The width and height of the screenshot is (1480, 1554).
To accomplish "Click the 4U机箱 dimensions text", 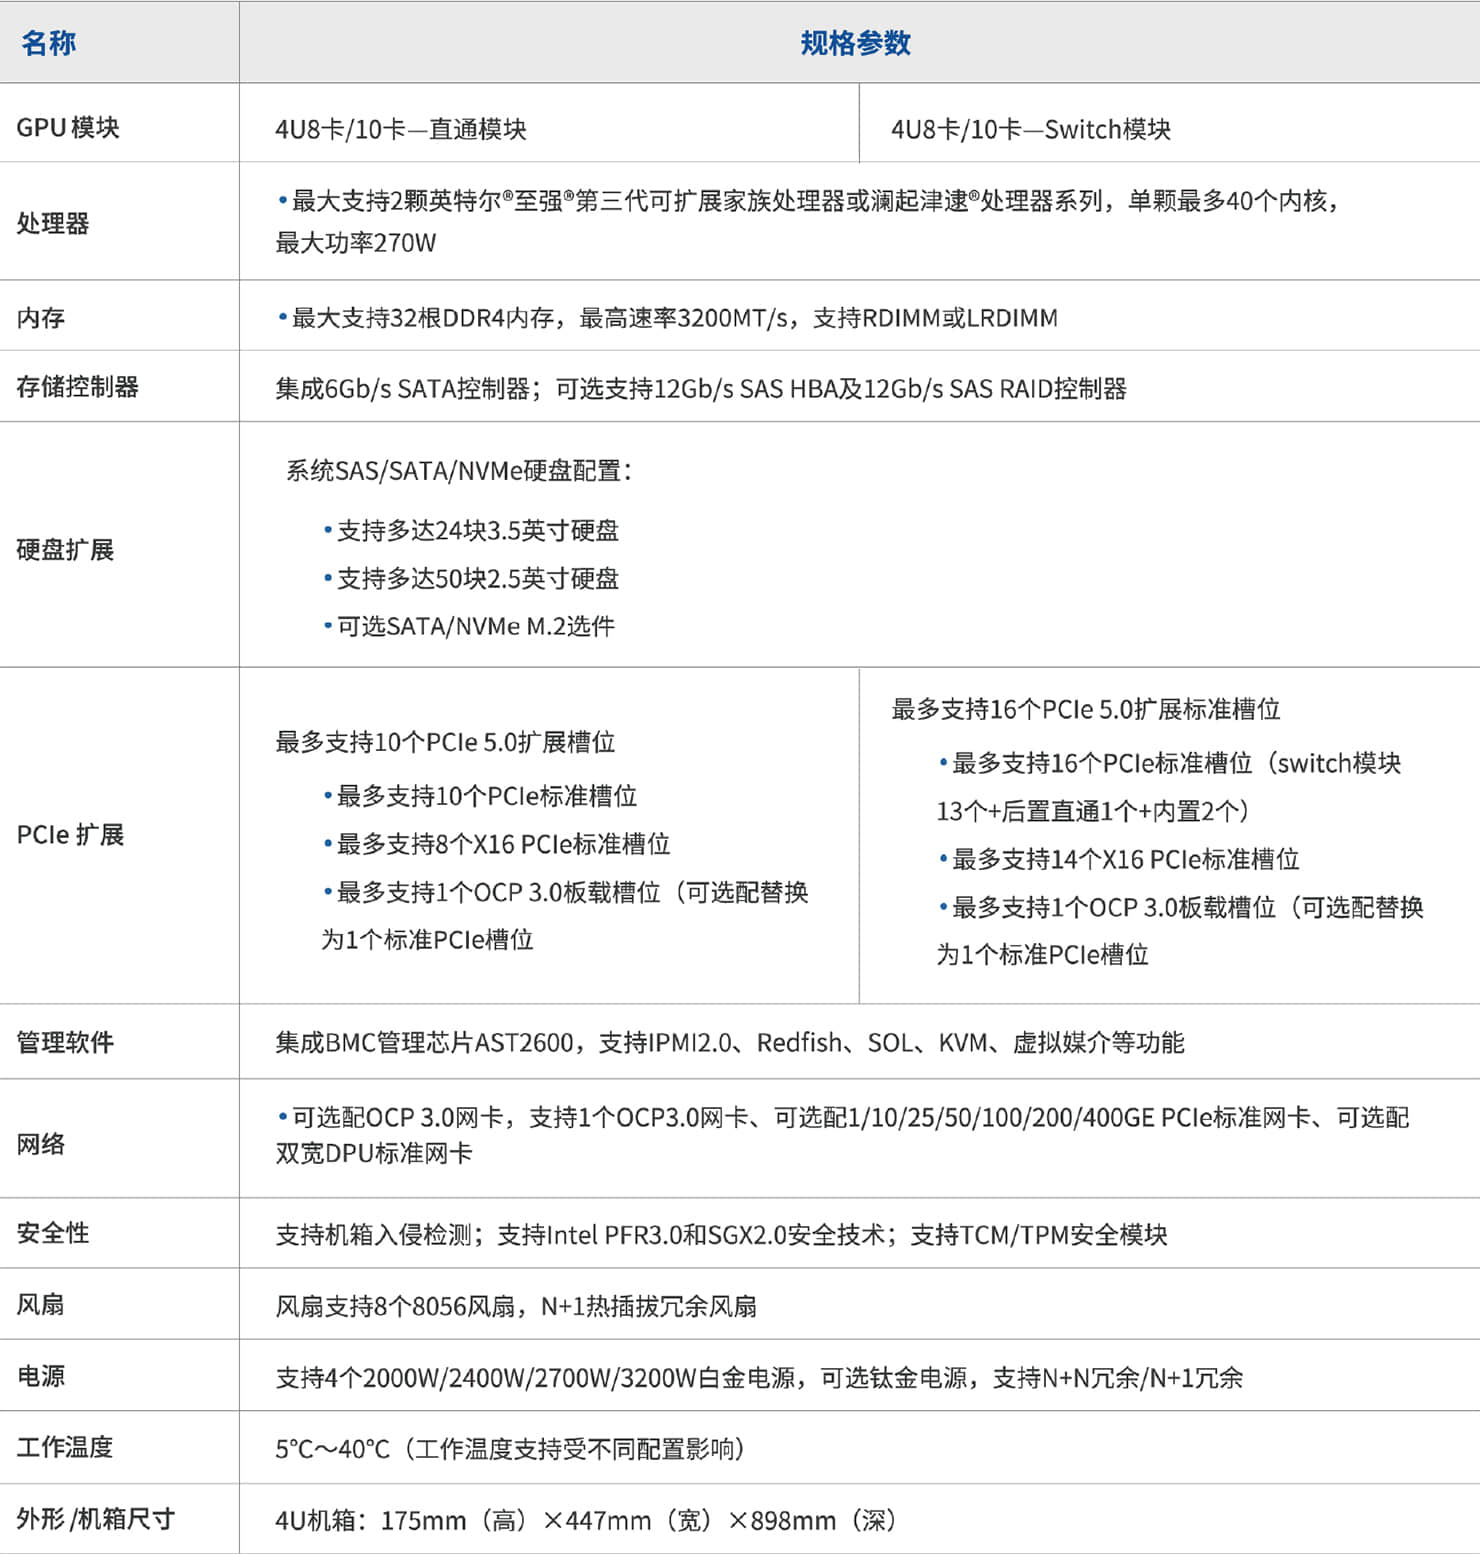I will [586, 1521].
